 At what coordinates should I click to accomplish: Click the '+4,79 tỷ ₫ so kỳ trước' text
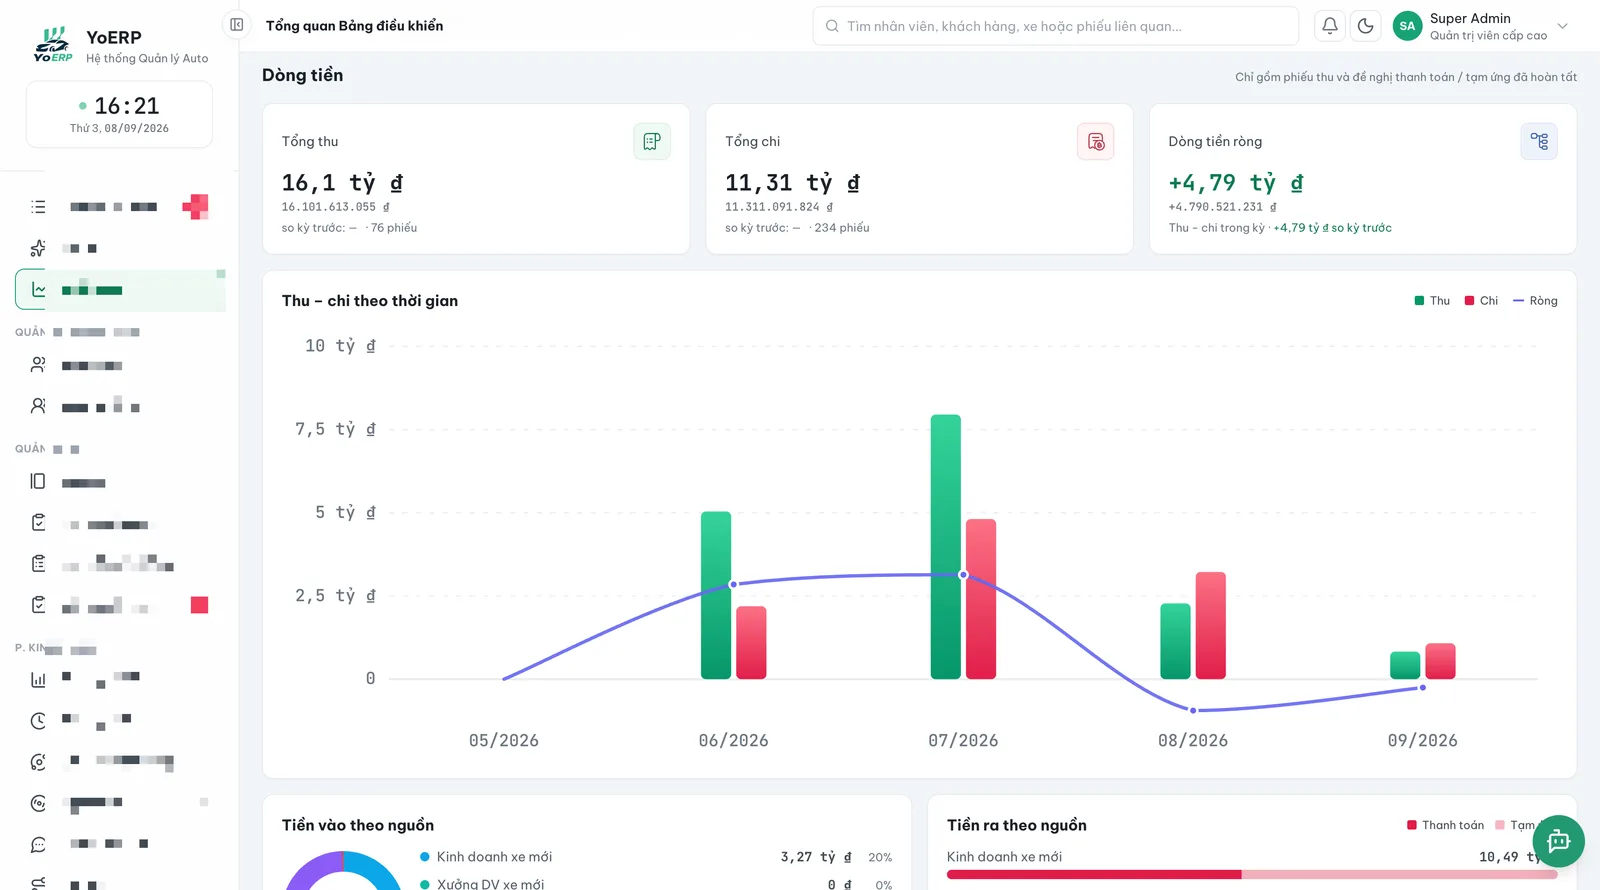tap(1332, 228)
